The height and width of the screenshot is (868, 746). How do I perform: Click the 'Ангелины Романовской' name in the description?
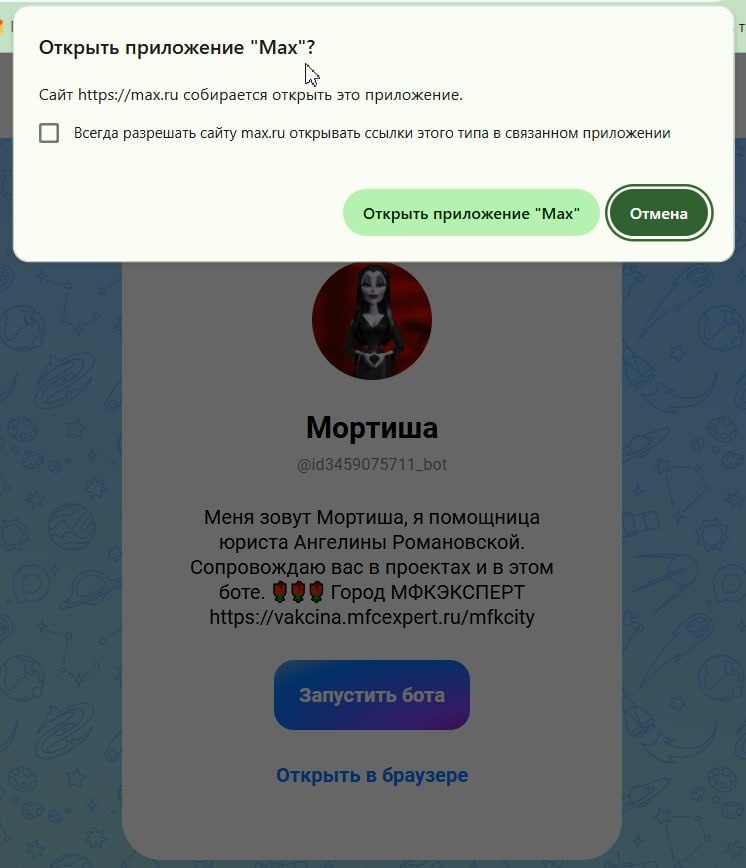409,542
